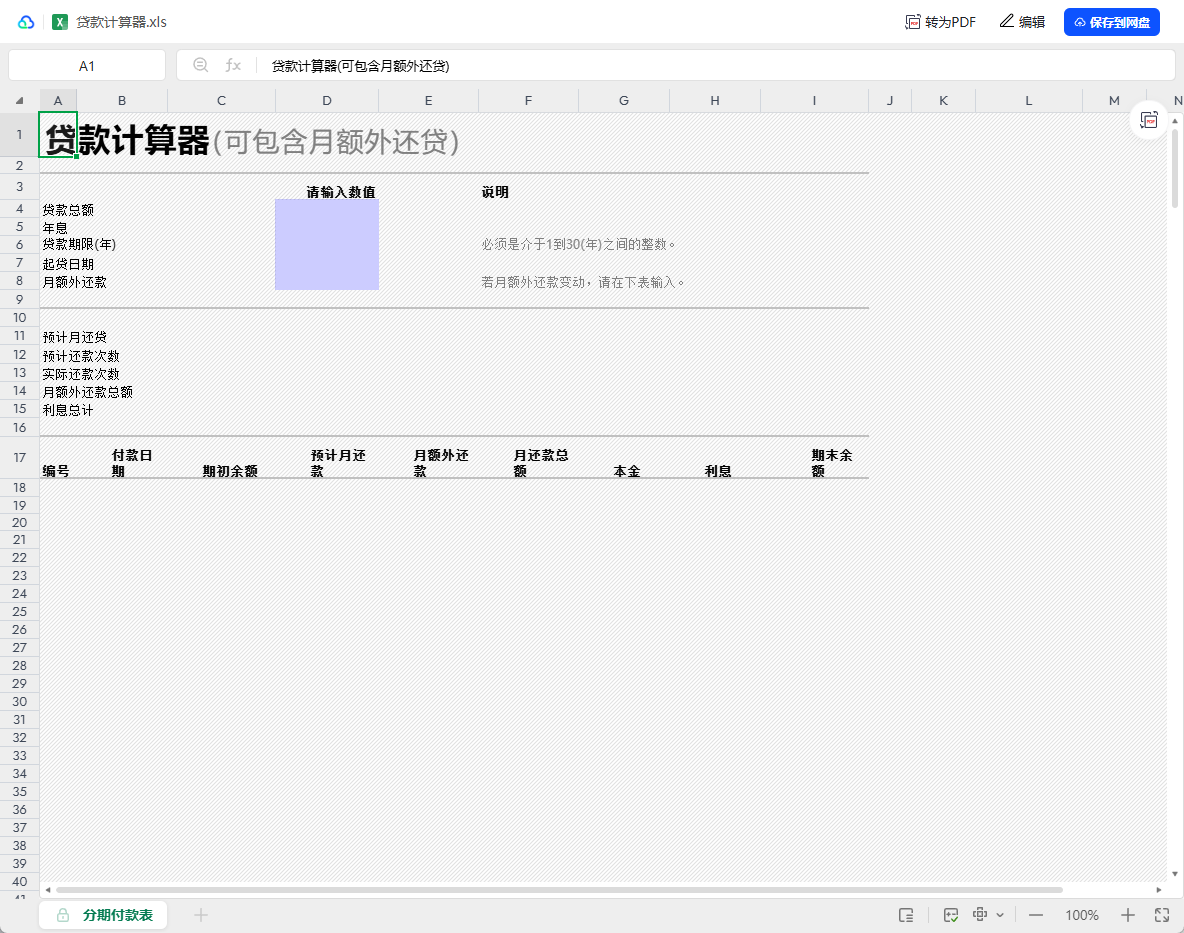The height and width of the screenshot is (933, 1184).
Task: Enter full screen via expand icon
Action: pyautogui.click(x=1163, y=915)
